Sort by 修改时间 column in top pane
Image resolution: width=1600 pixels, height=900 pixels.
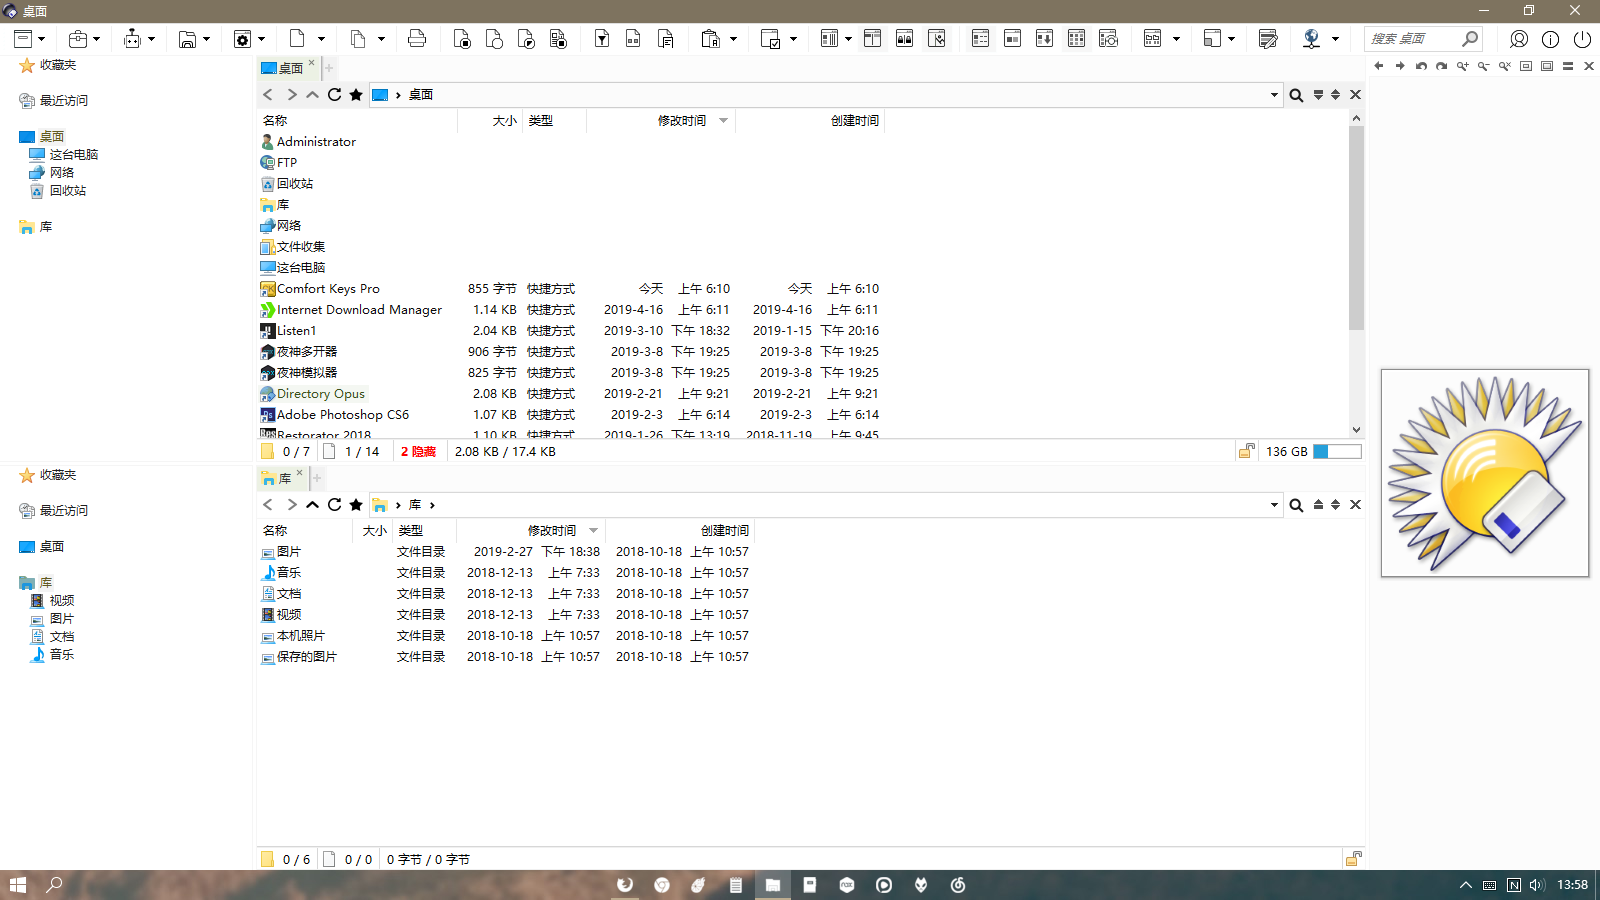pyautogui.click(x=681, y=121)
